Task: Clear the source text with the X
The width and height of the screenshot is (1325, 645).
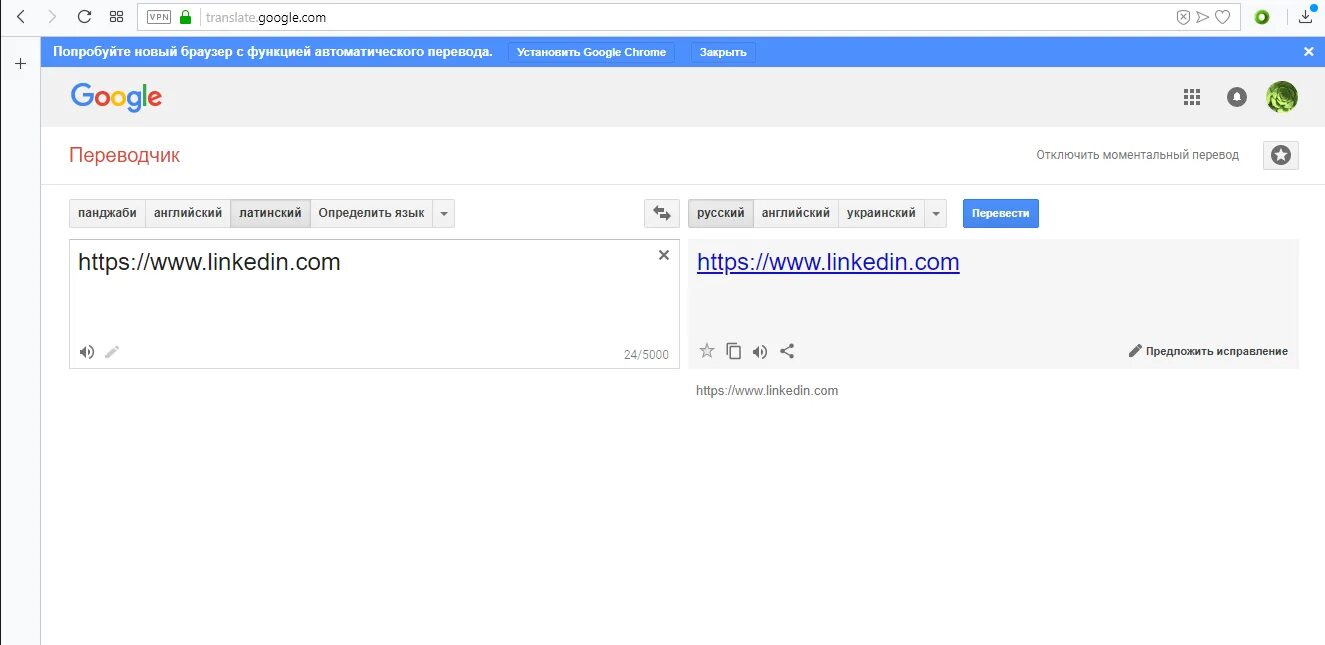Action: (663, 255)
